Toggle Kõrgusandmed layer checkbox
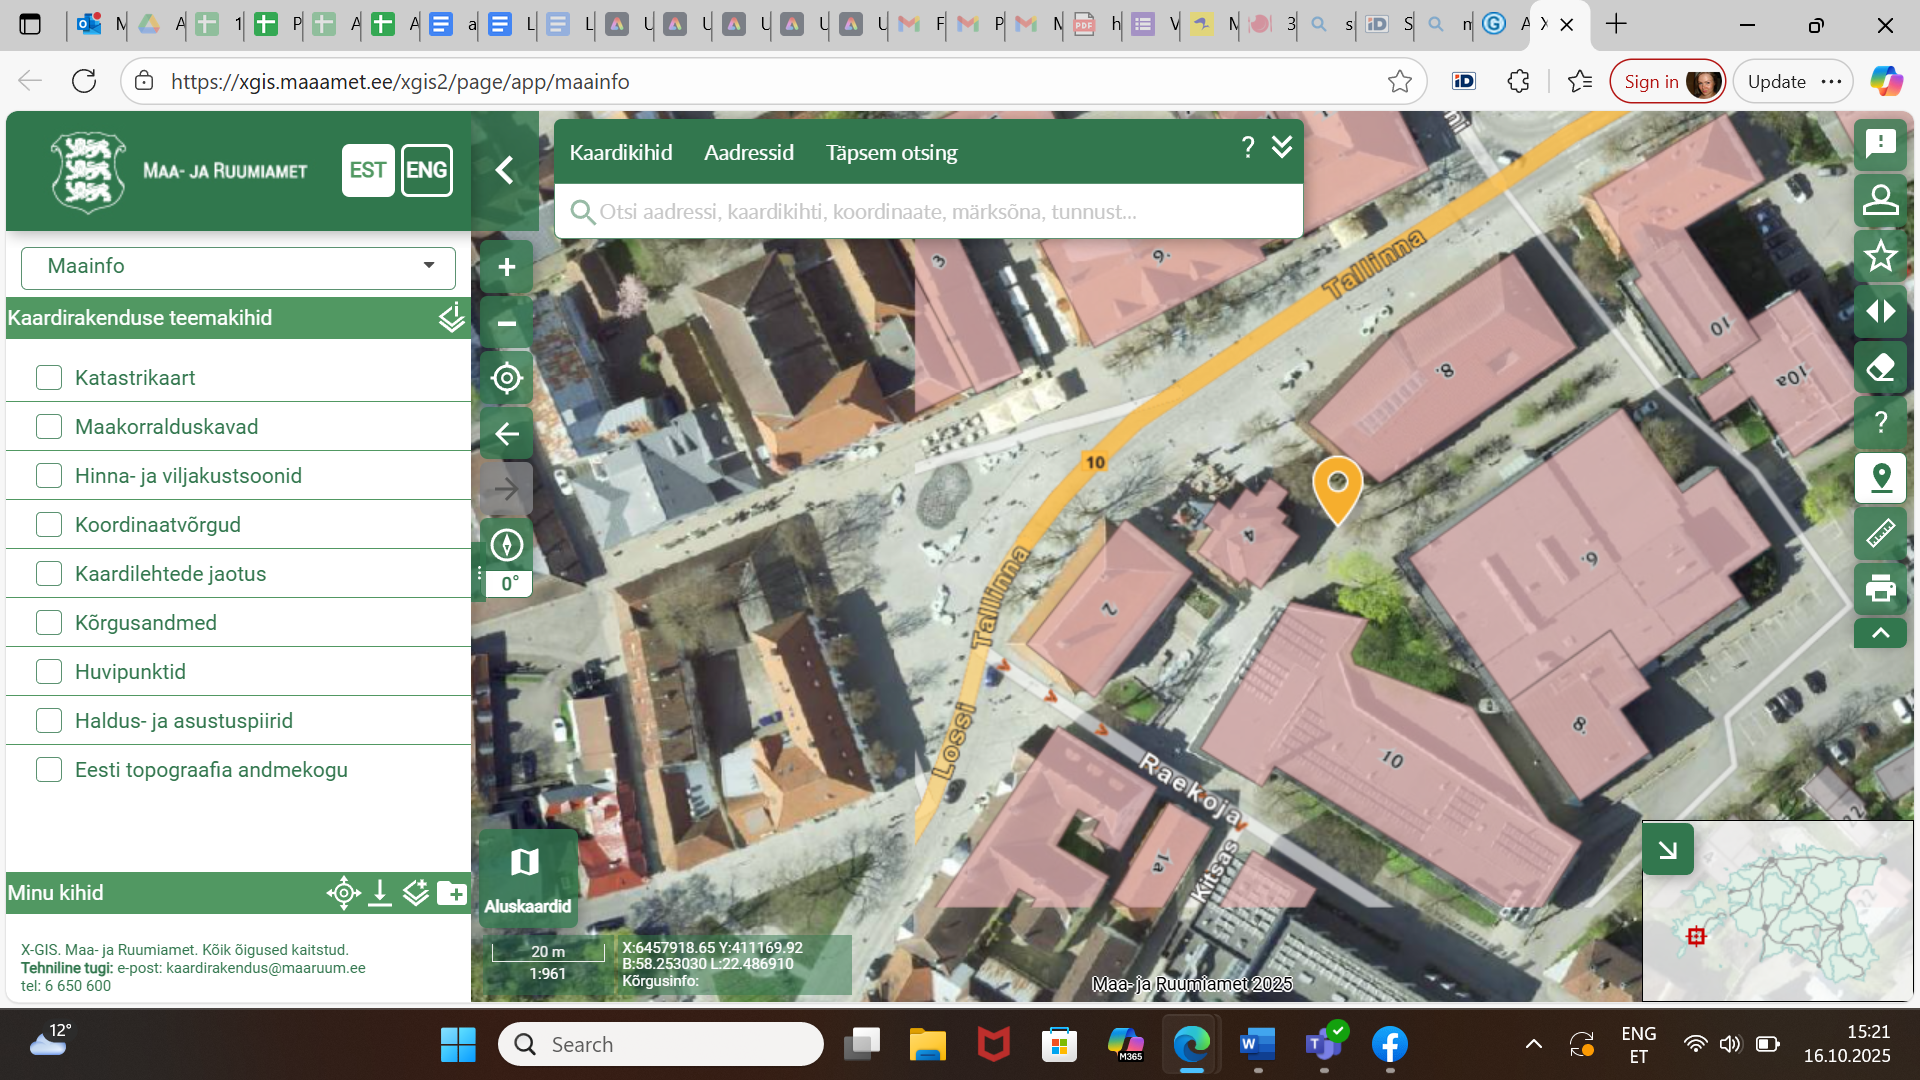This screenshot has height=1080, width=1920. click(x=49, y=623)
